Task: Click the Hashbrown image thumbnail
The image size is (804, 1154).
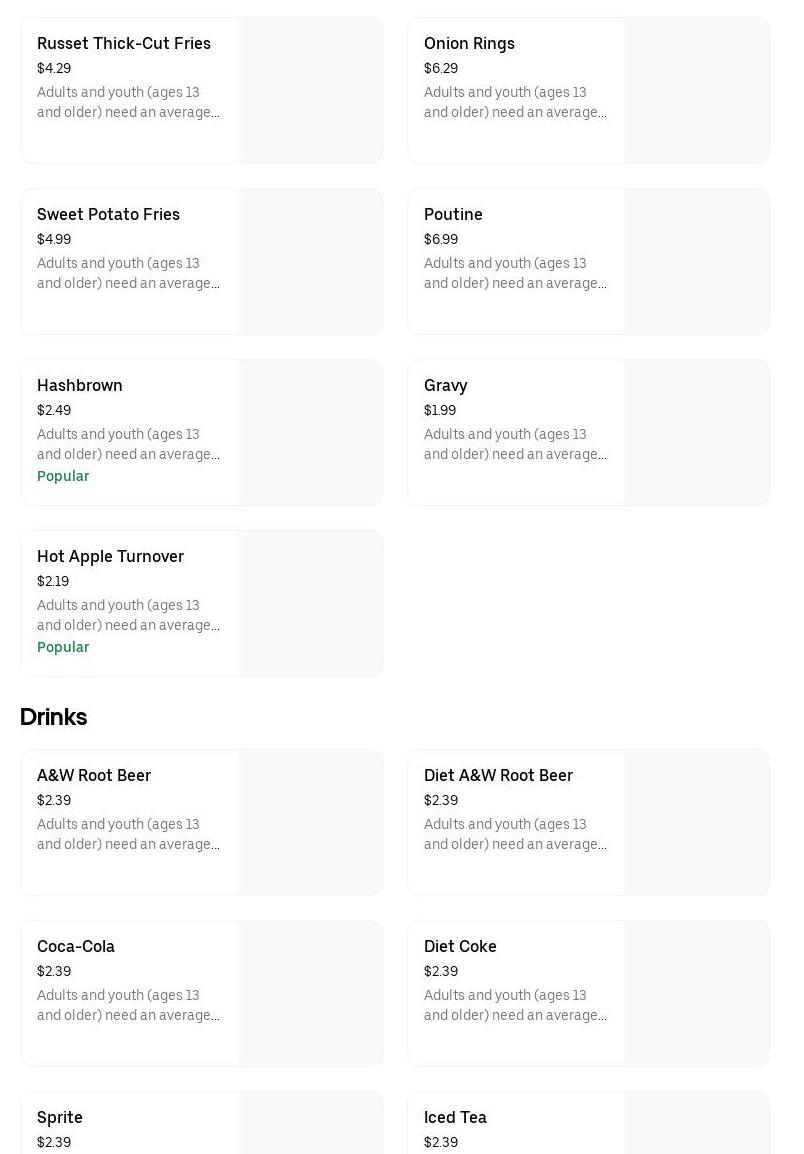Action: pos(309,433)
